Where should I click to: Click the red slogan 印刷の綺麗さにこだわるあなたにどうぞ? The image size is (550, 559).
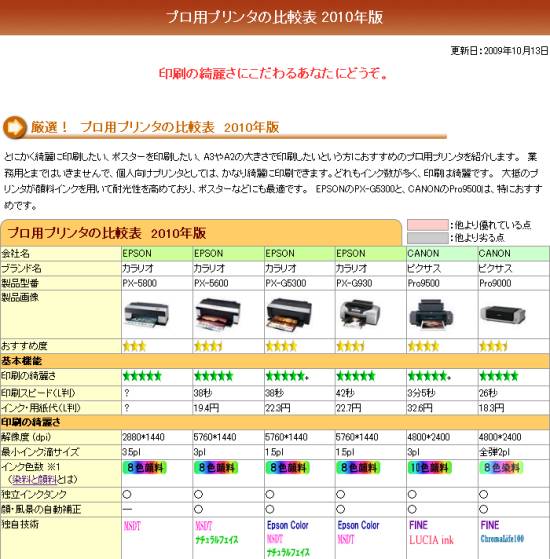click(273, 73)
